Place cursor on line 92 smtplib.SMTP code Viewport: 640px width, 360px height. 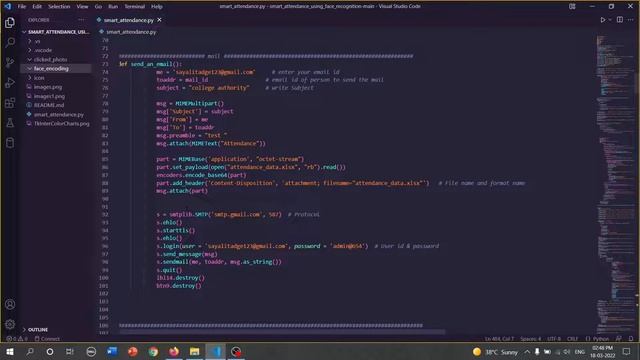click(x=219, y=214)
